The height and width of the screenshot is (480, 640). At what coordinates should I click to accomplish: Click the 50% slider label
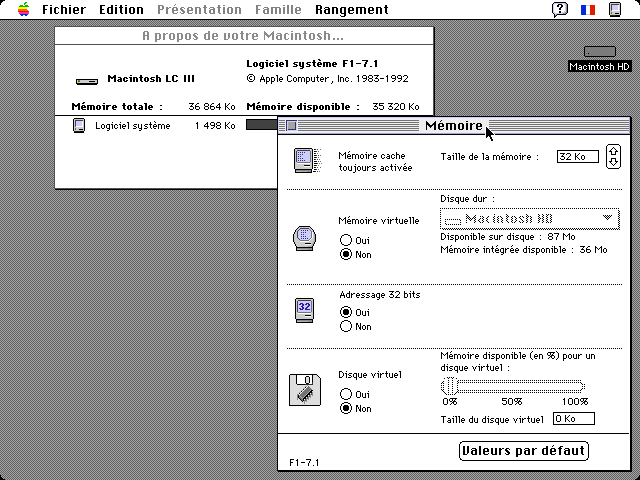pyautogui.click(x=512, y=402)
